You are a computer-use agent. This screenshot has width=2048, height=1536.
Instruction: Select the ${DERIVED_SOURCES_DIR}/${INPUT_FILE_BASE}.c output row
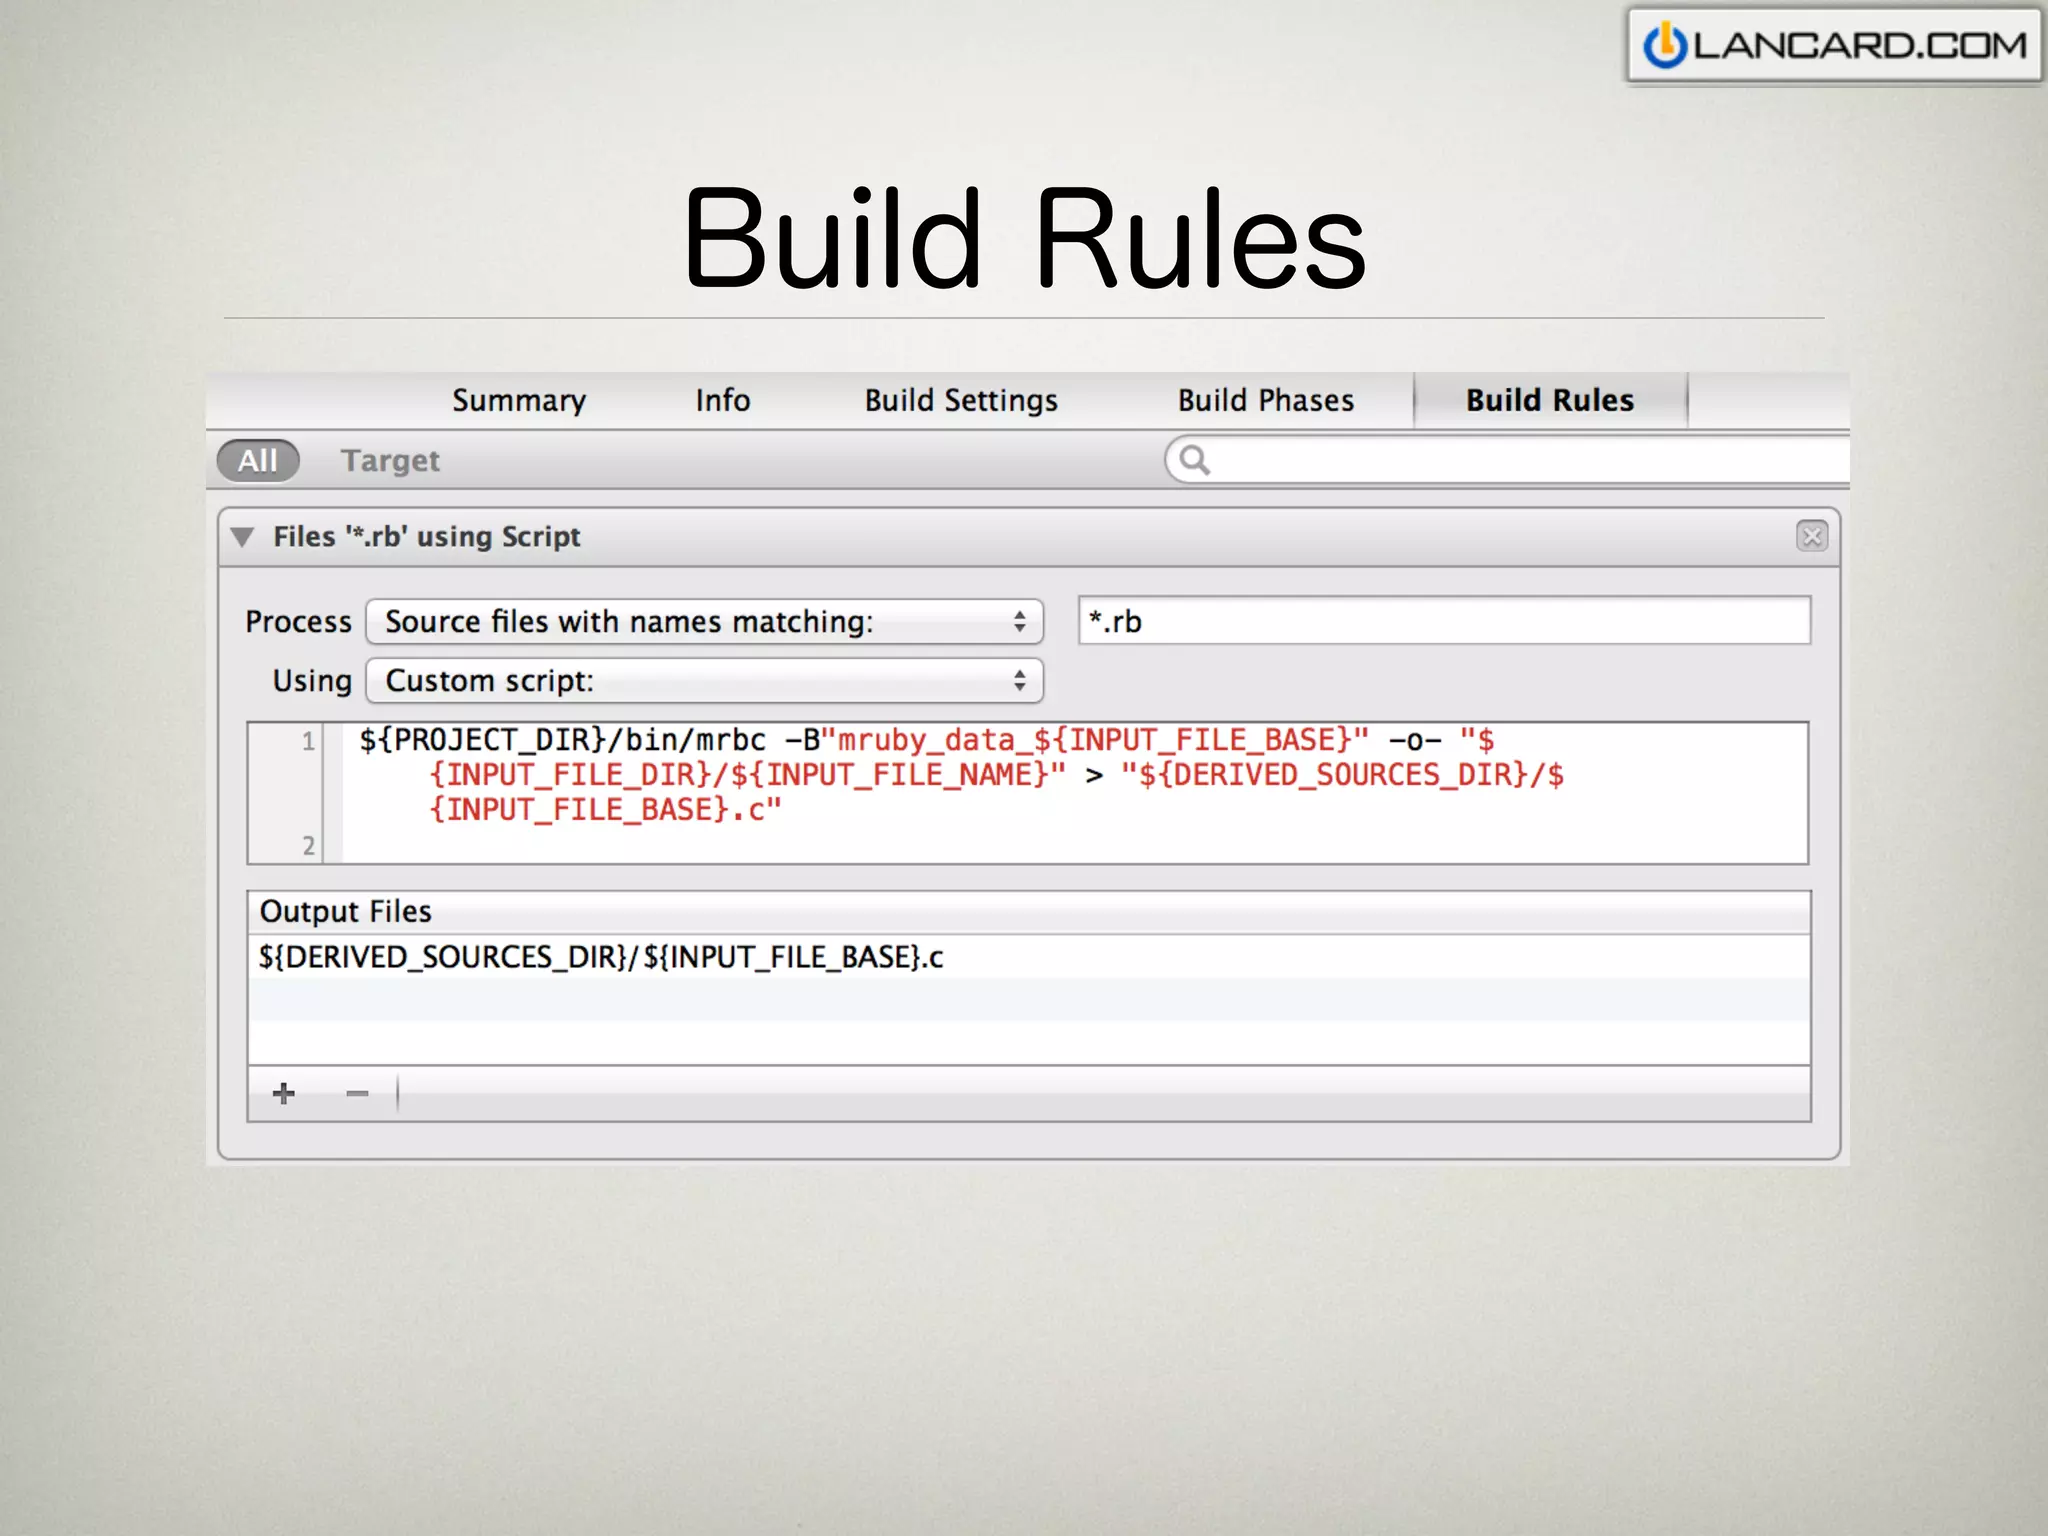point(1029,957)
